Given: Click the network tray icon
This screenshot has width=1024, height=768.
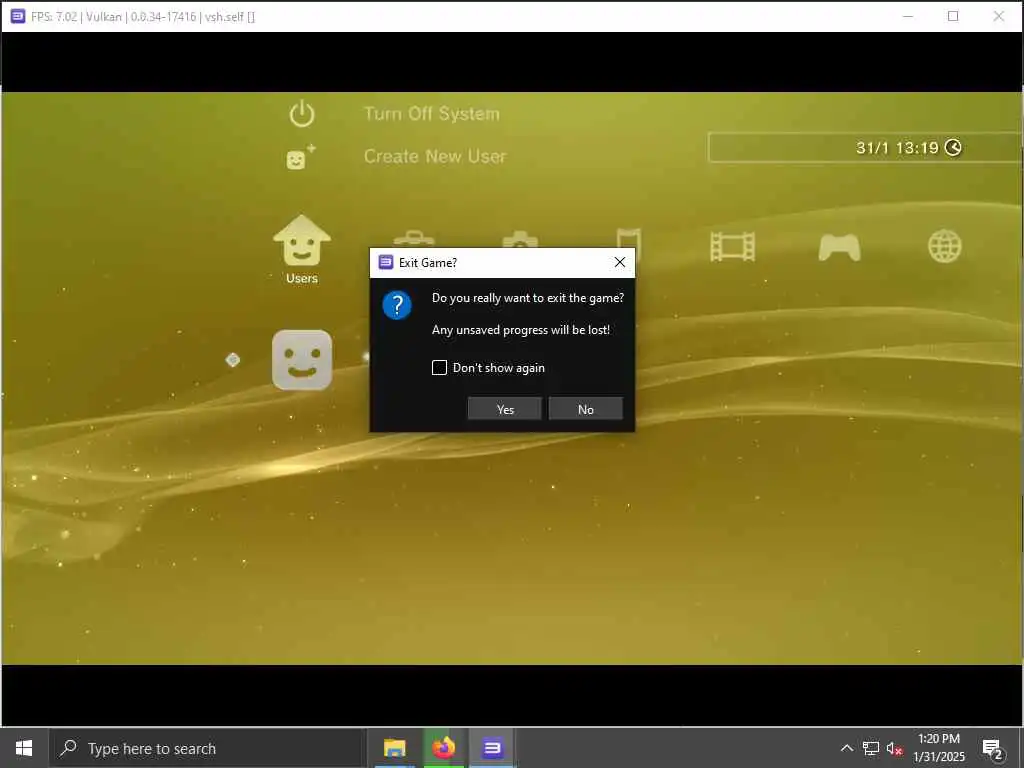Looking at the screenshot, I should 871,748.
